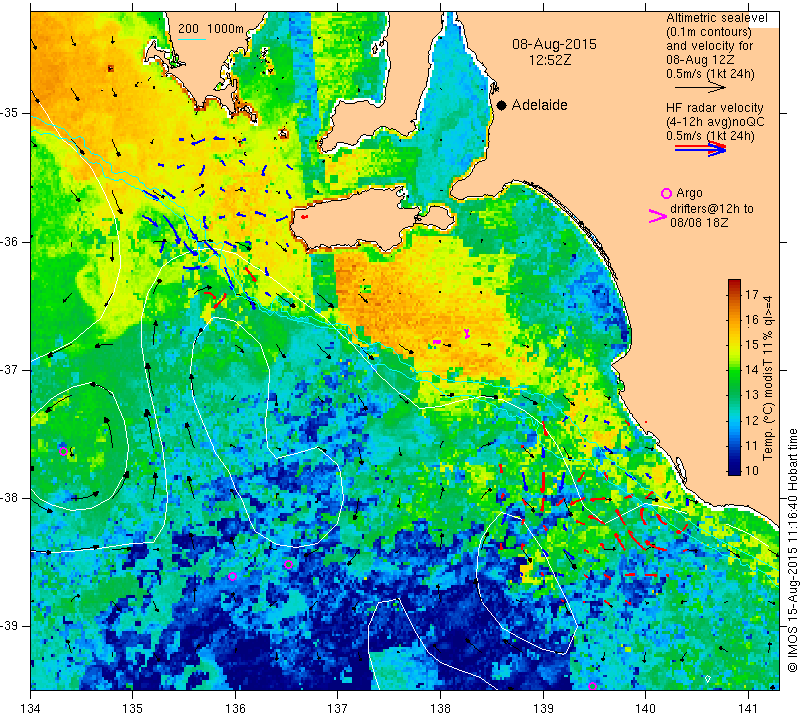Click the 140 longitude axis label
This screenshot has height=720, width=800.
(645, 708)
